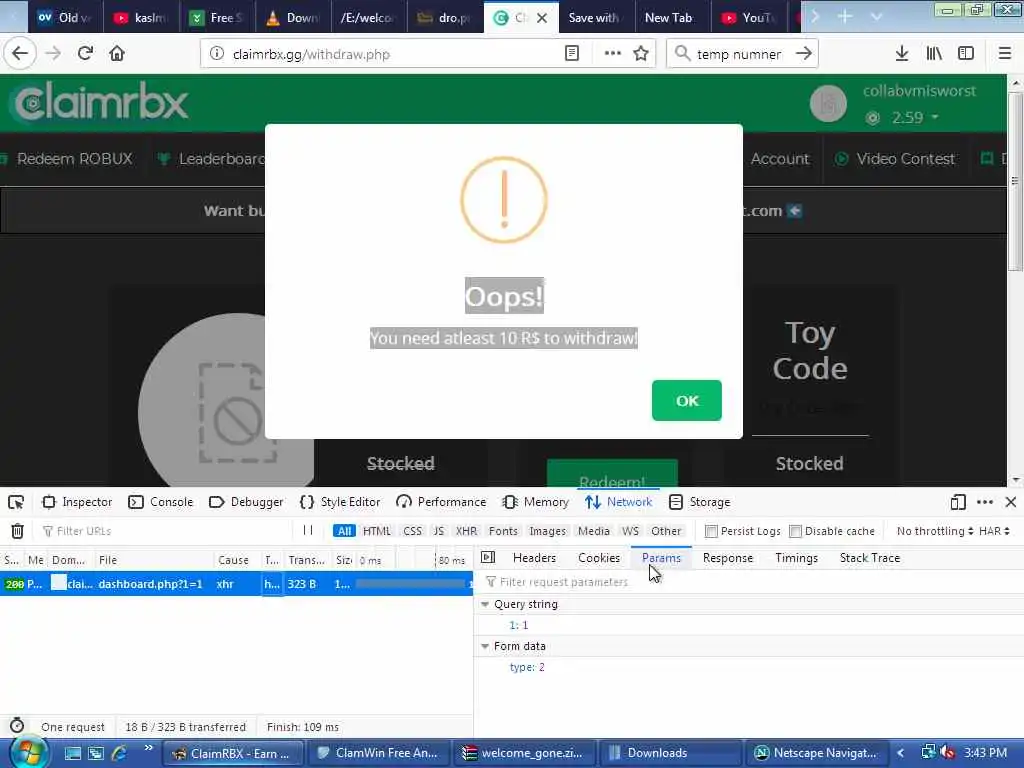Screen dimensions: 1024x768
Task: Open devtools three-dot options menu
Action: pos(985,502)
